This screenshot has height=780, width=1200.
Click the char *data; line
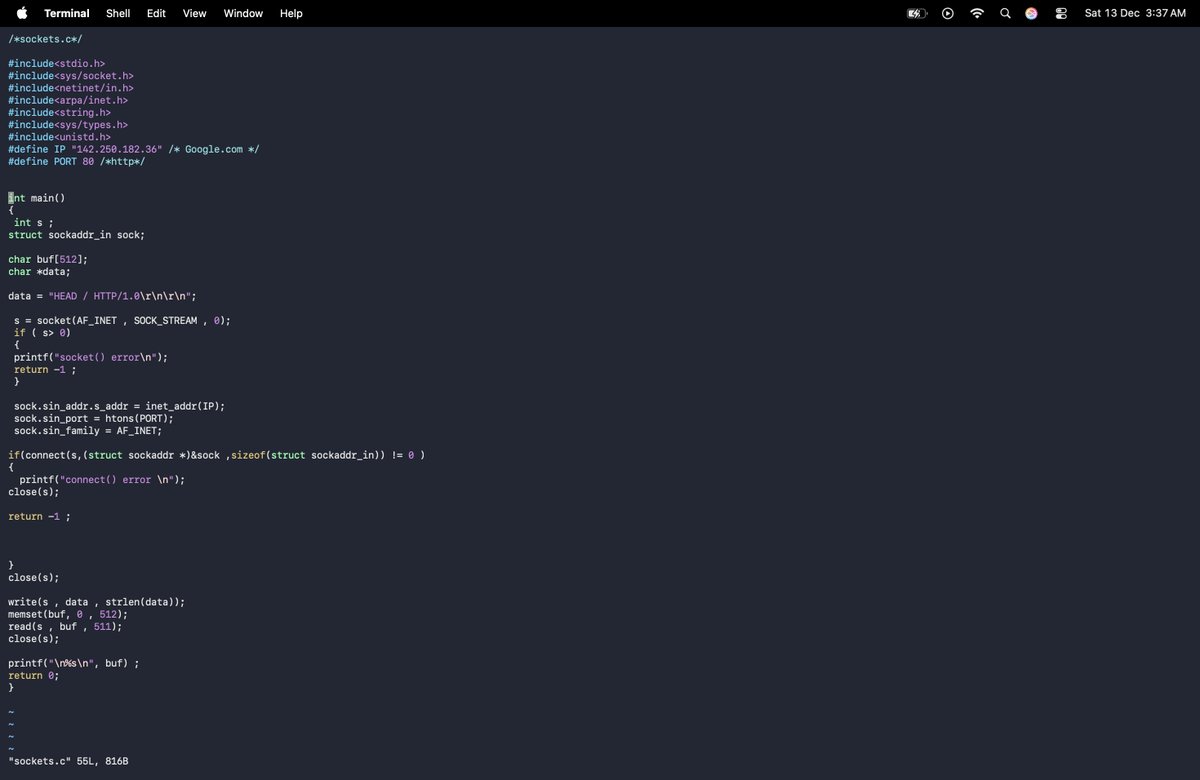pyautogui.click(x=40, y=271)
